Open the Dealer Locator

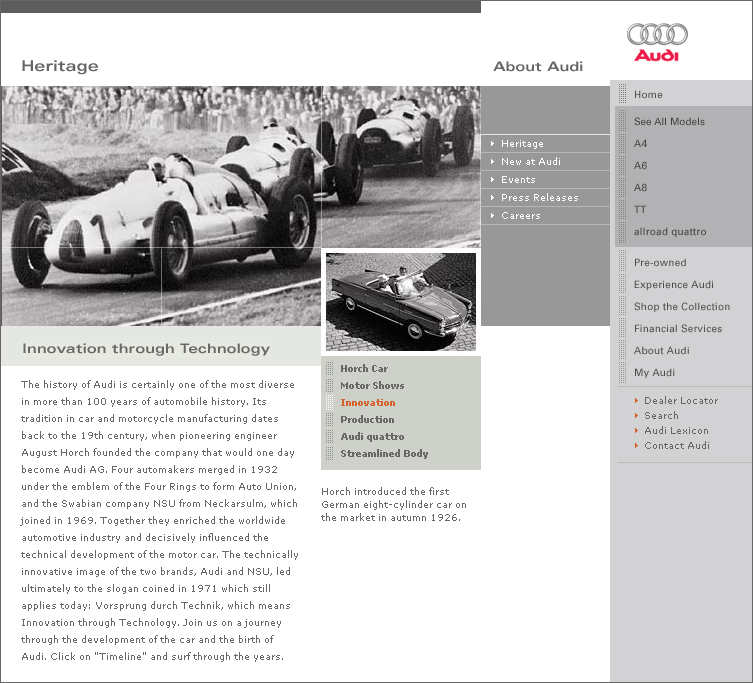tap(681, 401)
